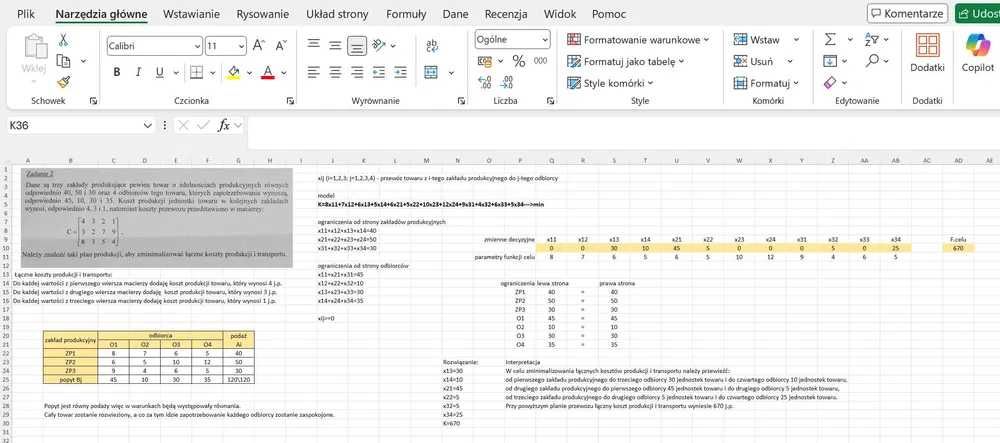The width and height of the screenshot is (1000, 443).
Task: Click the Komentarze button
Action: [x=908, y=13]
